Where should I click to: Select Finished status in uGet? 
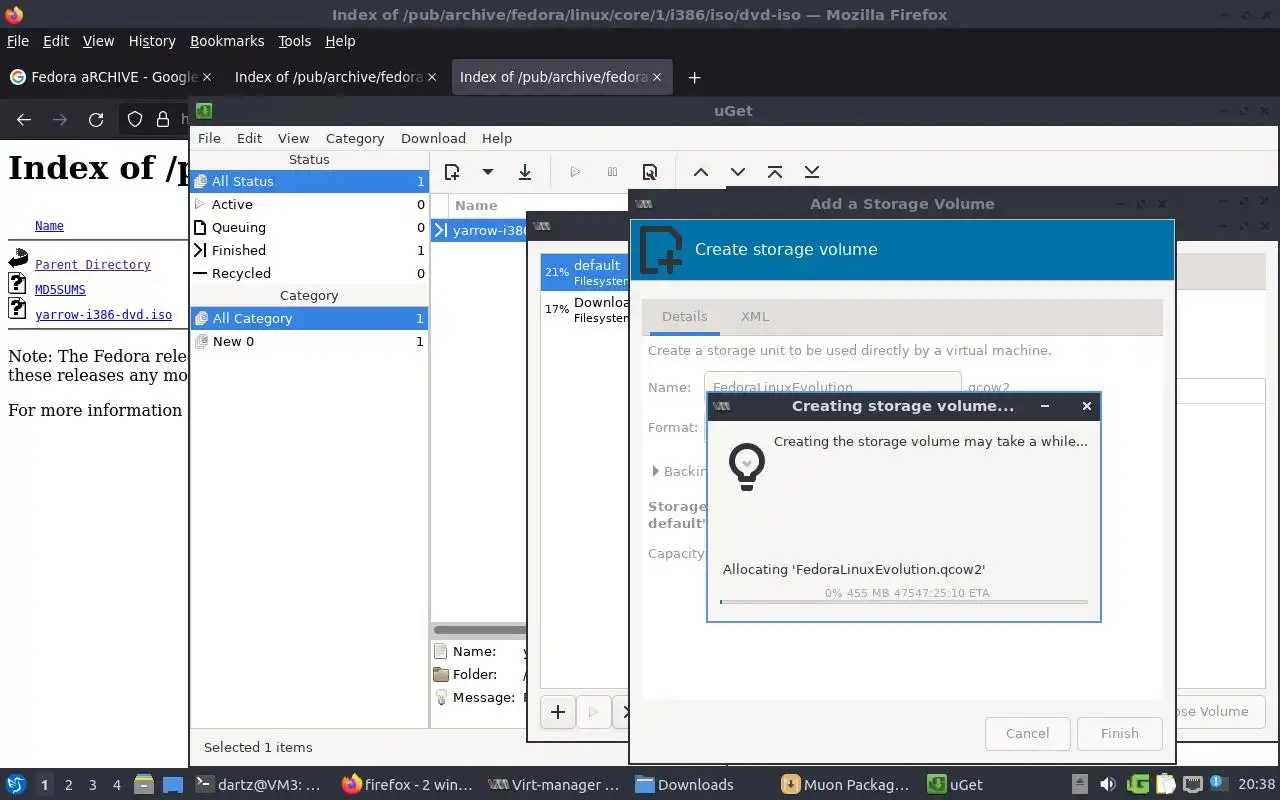click(x=309, y=250)
